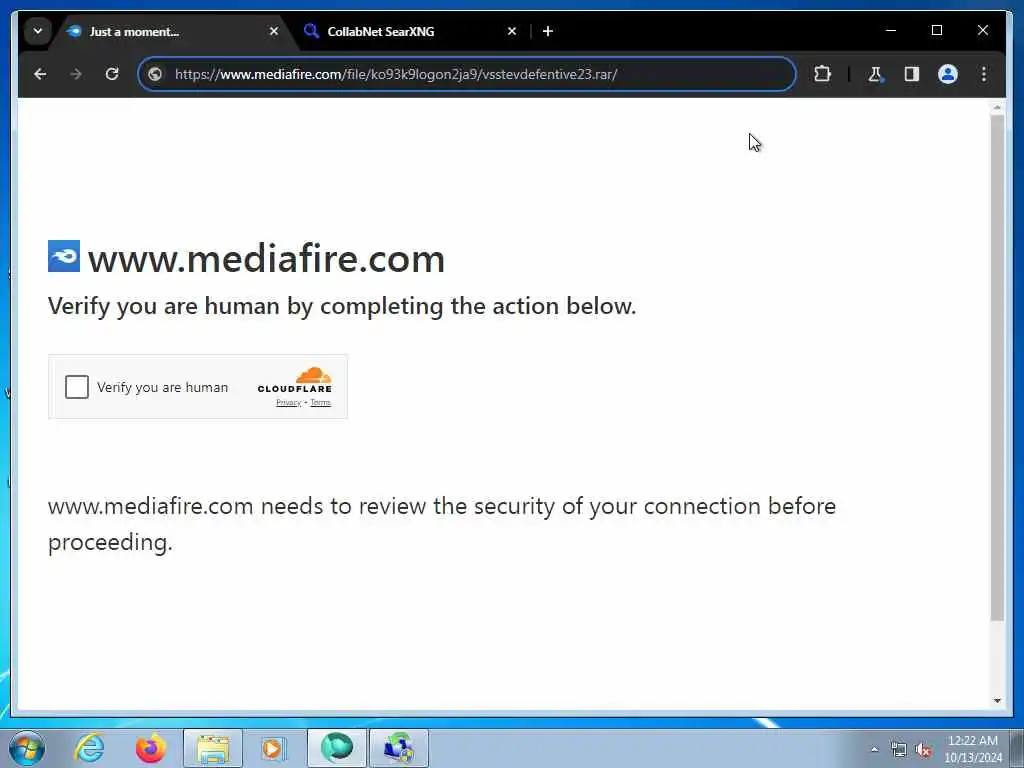Image resolution: width=1024 pixels, height=768 pixels.
Task: Click the www.mediafire.com heading text
Action: tap(266, 259)
